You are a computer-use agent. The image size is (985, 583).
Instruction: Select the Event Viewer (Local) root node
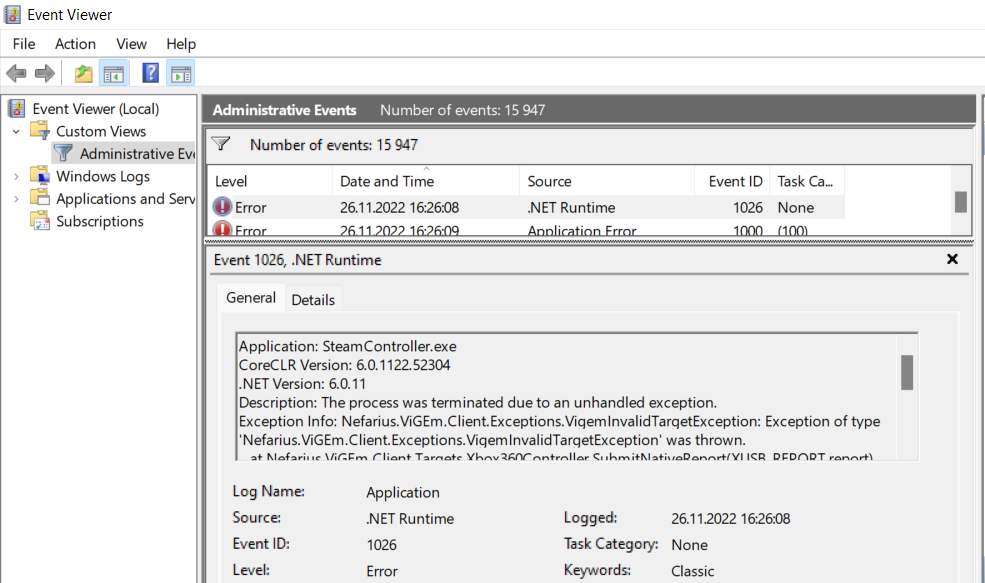click(x=95, y=109)
